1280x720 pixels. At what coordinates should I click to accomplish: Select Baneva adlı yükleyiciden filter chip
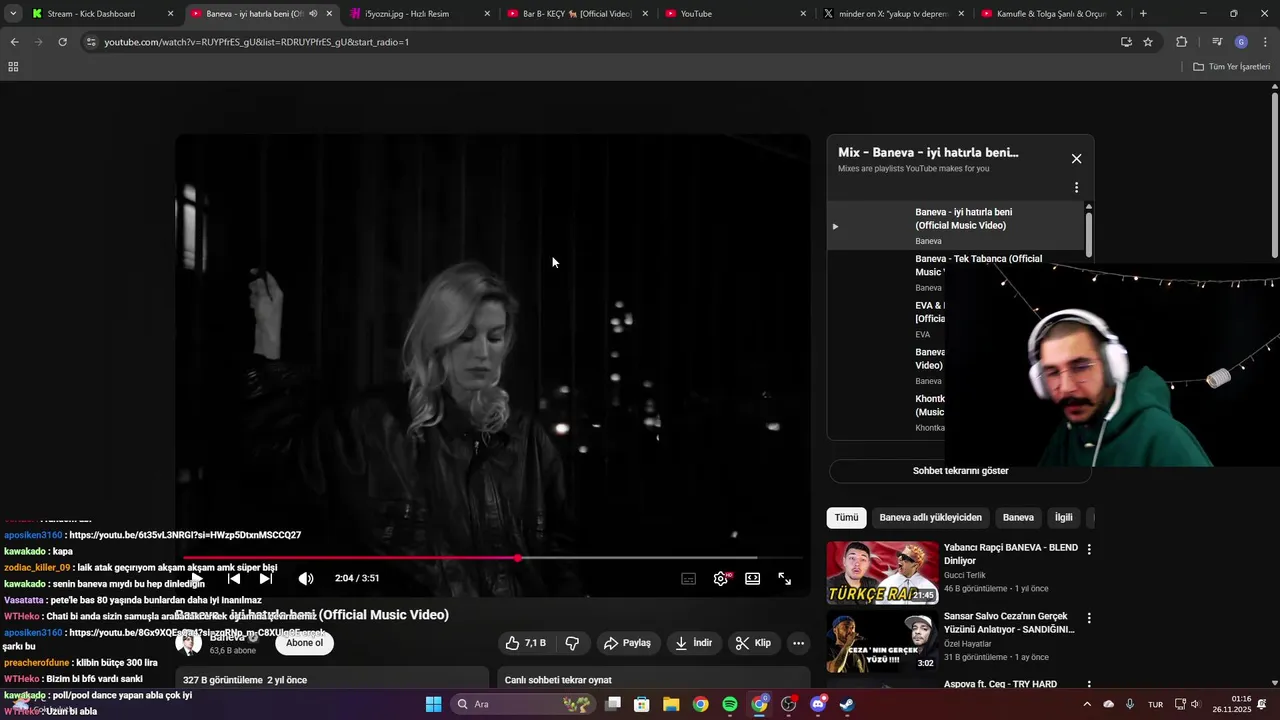(x=930, y=518)
